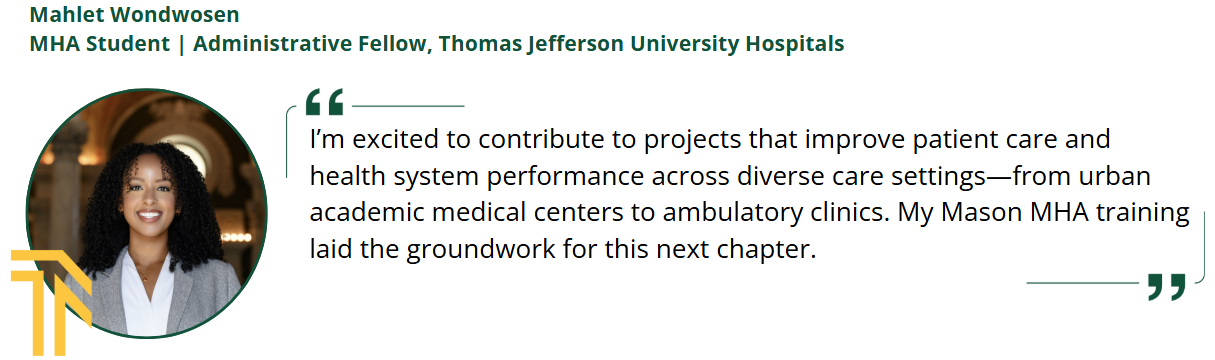Select the circular portrait photo of Mahlet
1215x360 pixels.
(146, 212)
